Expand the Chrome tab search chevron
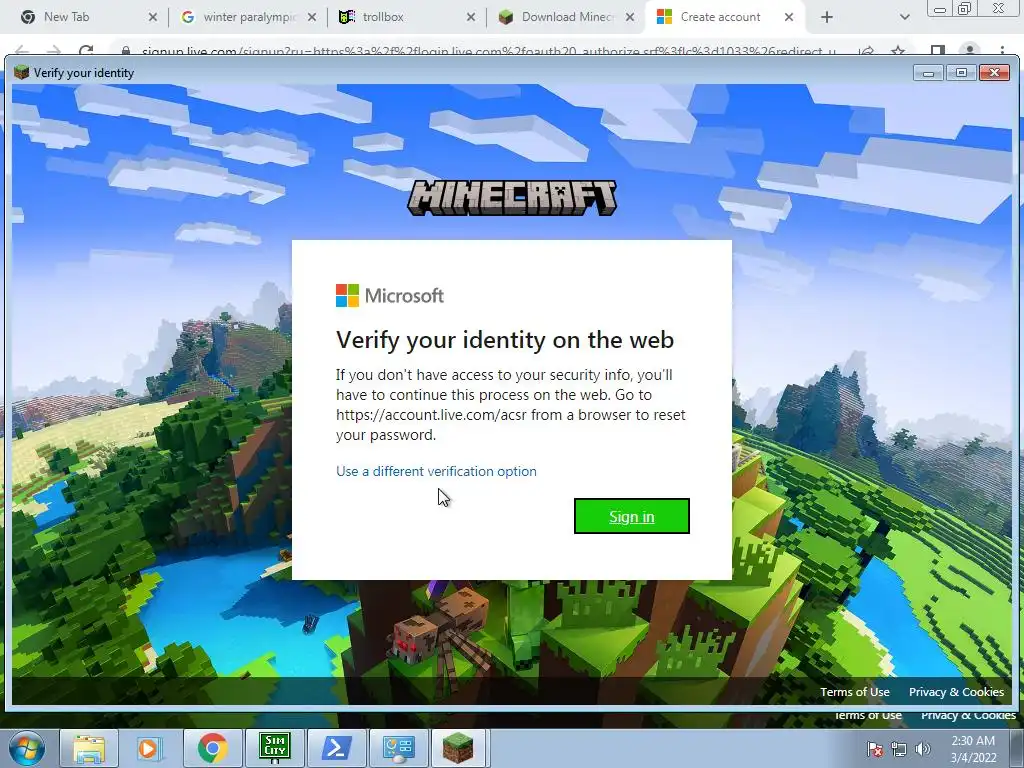The height and width of the screenshot is (768, 1024). (904, 17)
